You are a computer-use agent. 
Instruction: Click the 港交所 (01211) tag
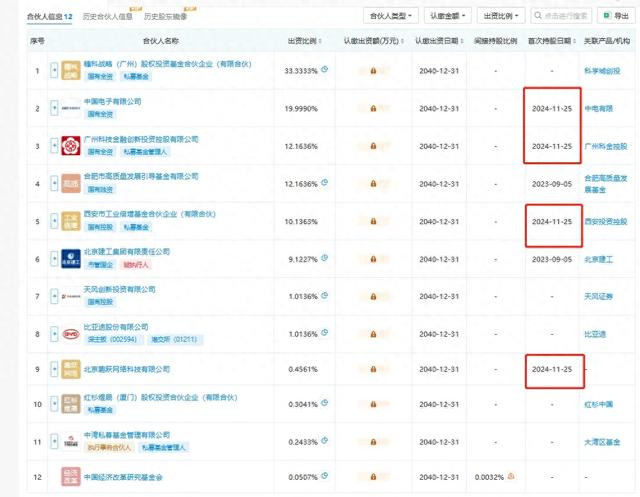click(174, 339)
